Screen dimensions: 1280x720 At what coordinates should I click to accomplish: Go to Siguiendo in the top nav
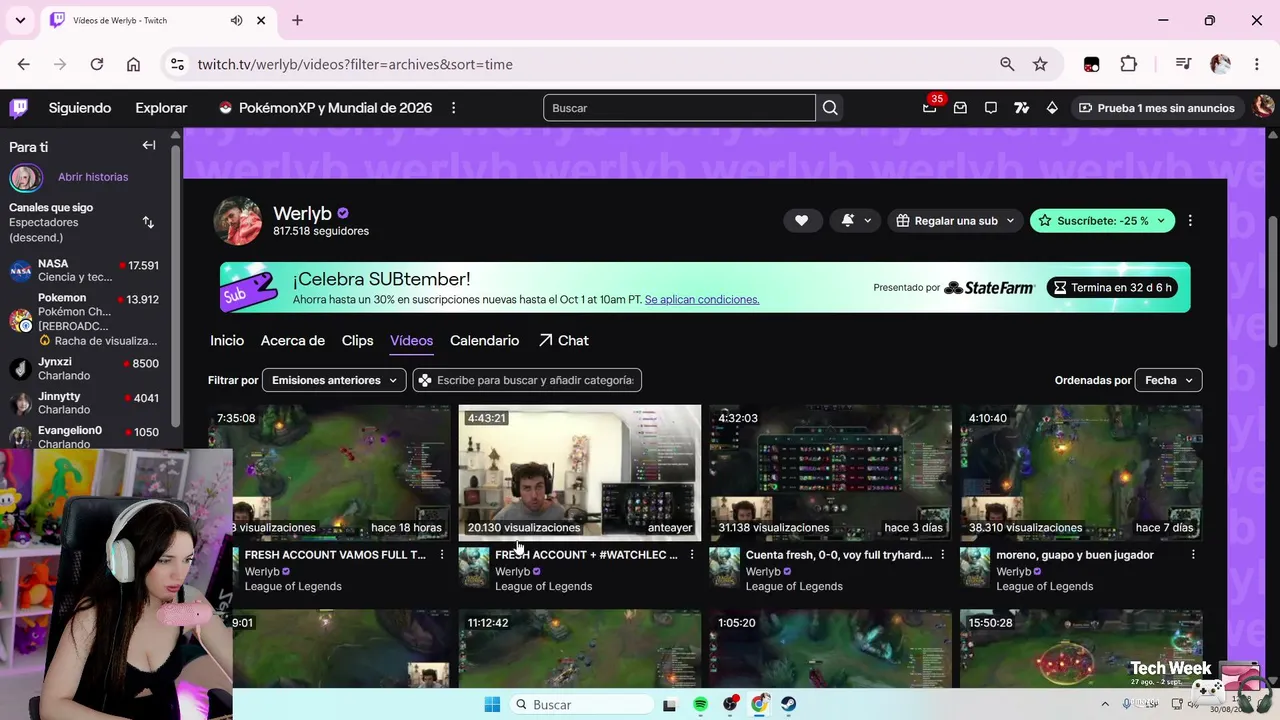pos(80,107)
